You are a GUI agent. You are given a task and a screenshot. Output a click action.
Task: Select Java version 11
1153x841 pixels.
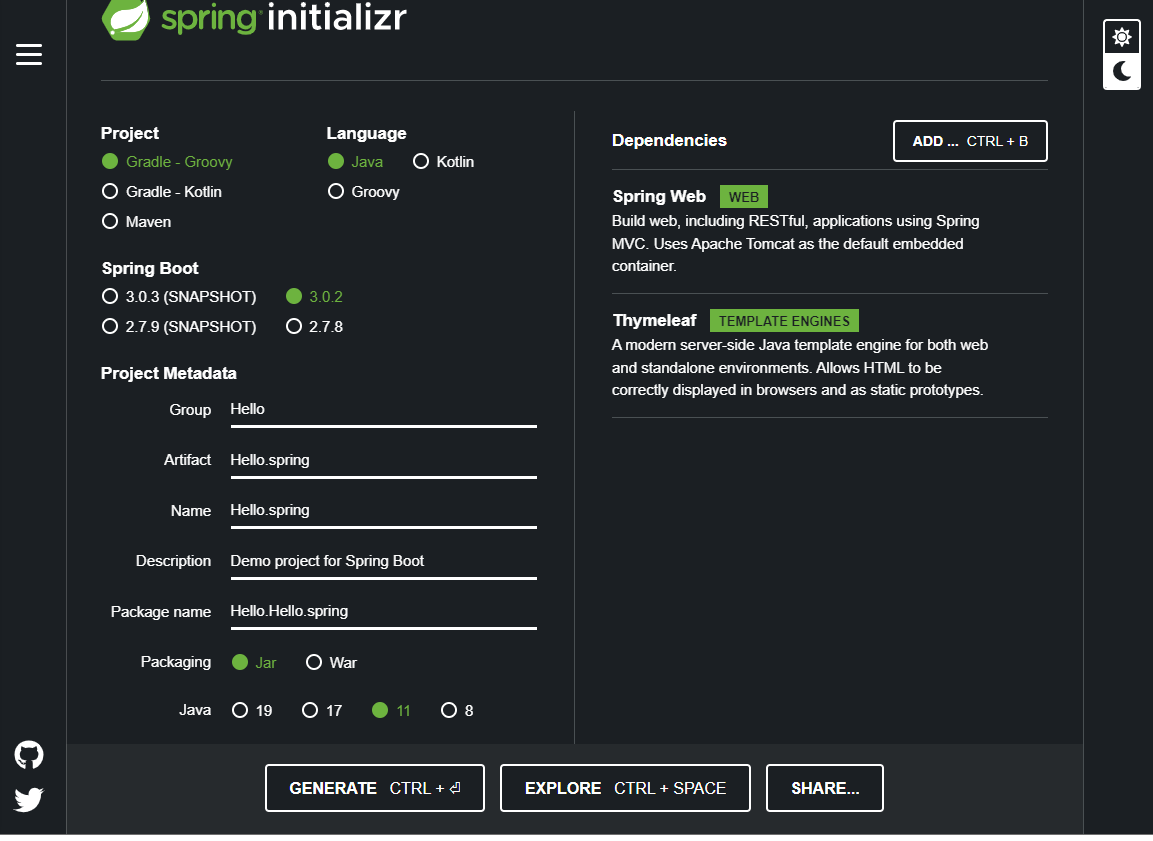tap(391, 710)
